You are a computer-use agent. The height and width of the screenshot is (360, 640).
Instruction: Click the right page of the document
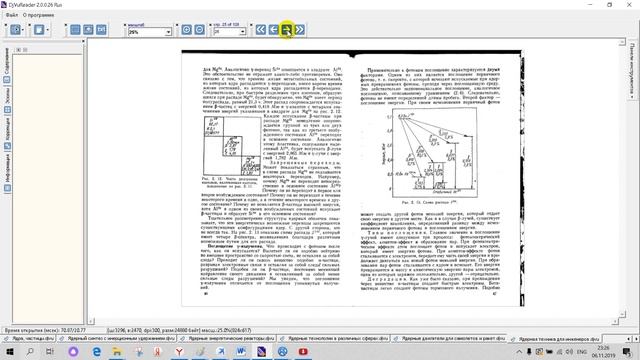[437, 180]
